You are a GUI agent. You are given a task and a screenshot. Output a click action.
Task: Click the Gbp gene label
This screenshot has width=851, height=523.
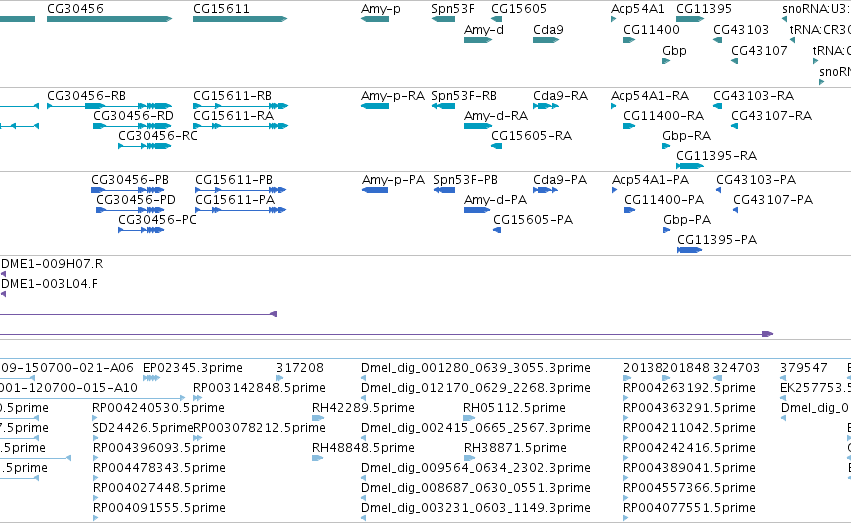(674, 51)
